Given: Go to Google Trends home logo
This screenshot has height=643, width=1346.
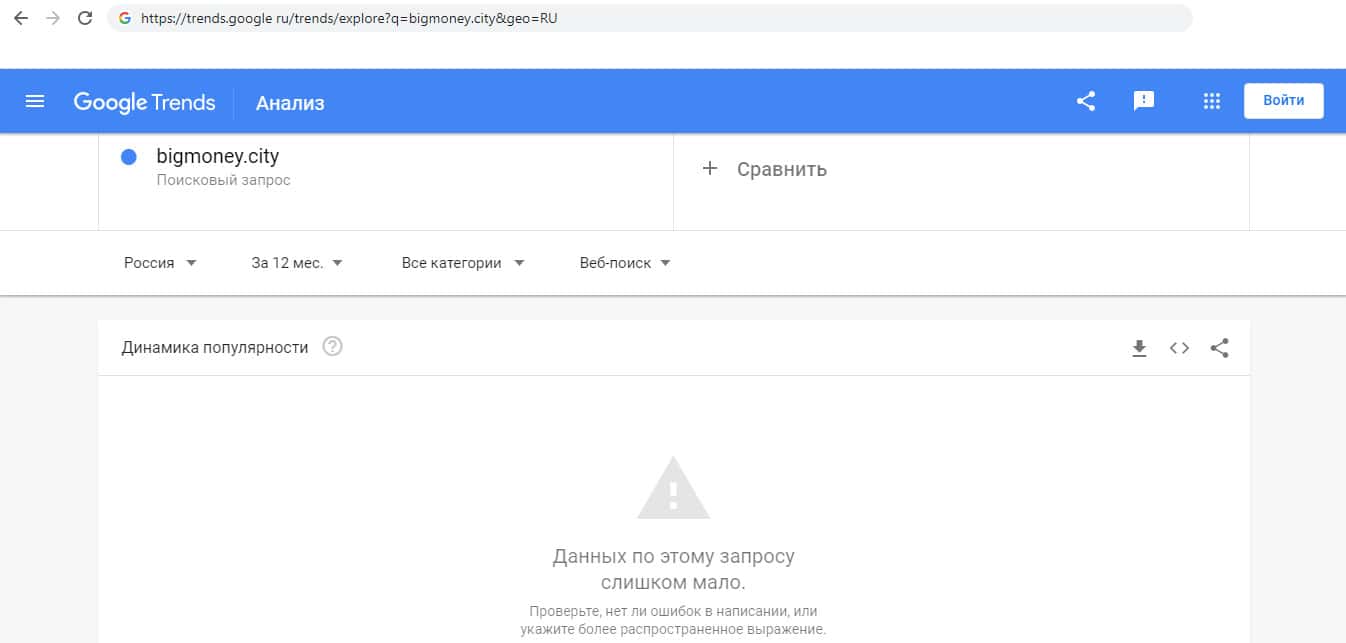Looking at the screenshot, I should point(144,102).
